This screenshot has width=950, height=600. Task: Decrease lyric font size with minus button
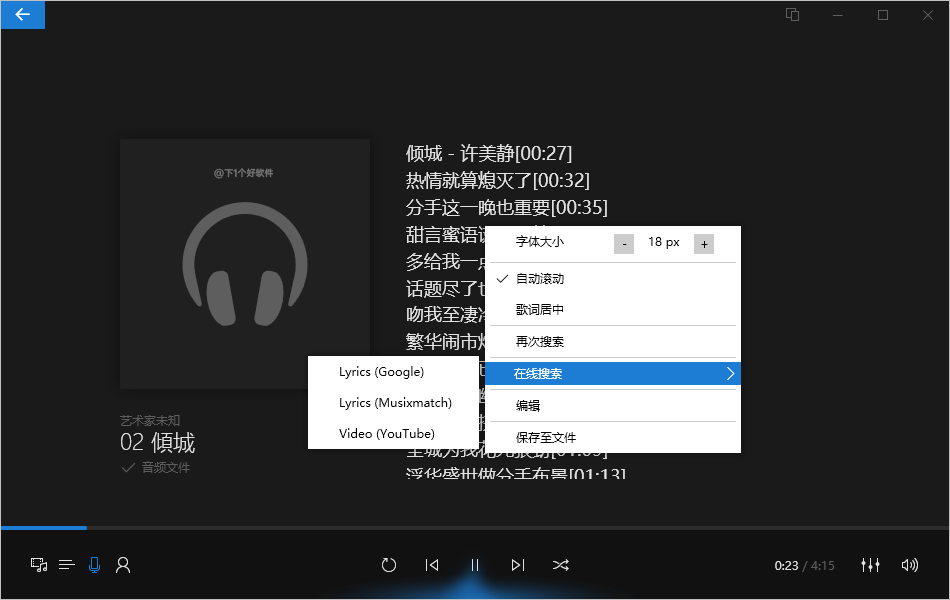coord(624,244)
